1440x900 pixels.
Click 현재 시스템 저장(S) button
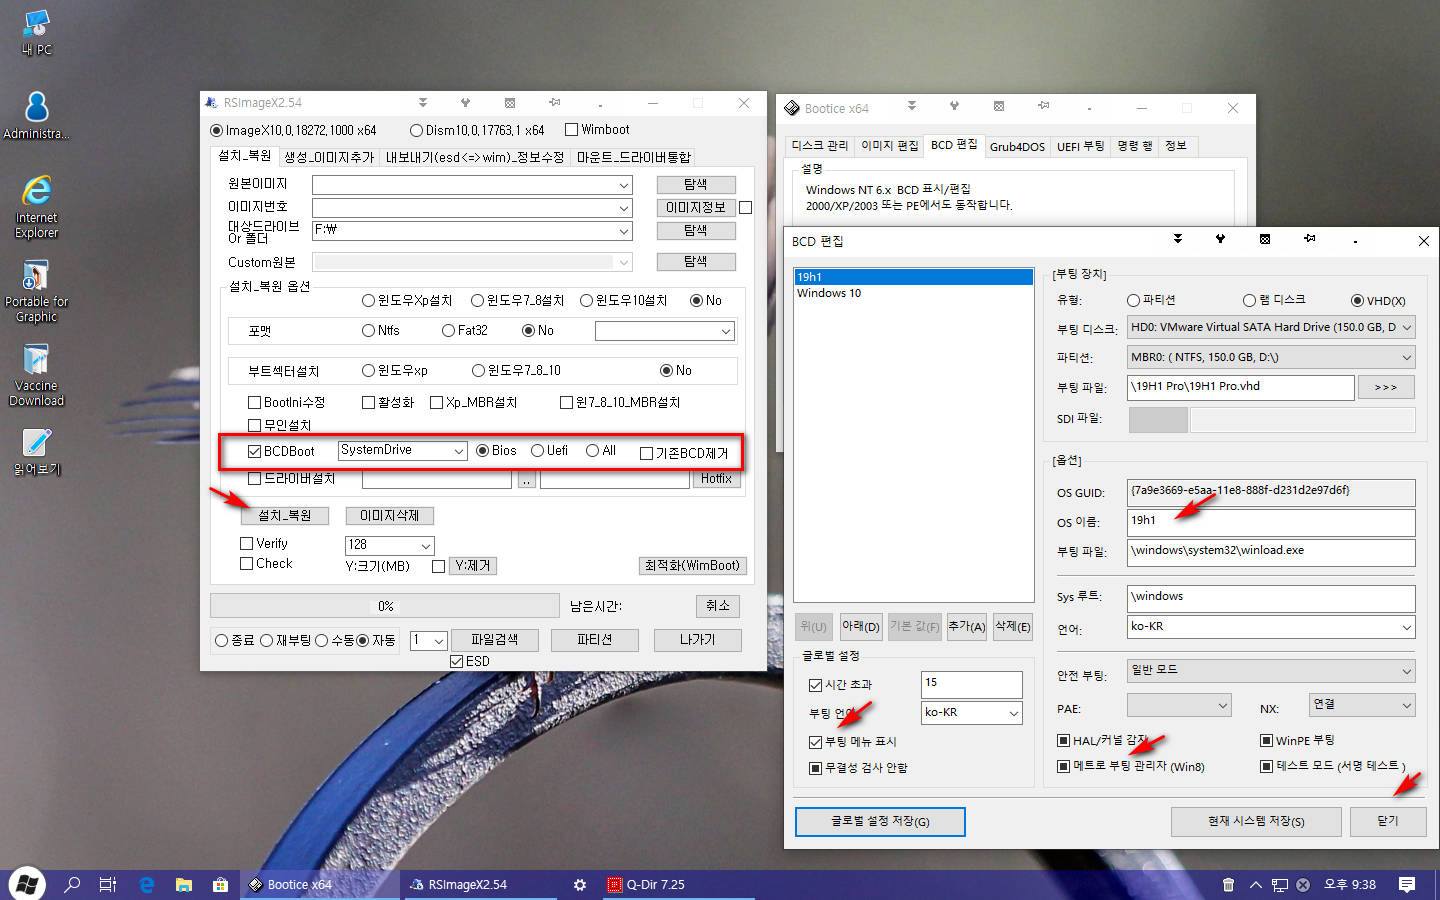click(x=1256, y=821)
